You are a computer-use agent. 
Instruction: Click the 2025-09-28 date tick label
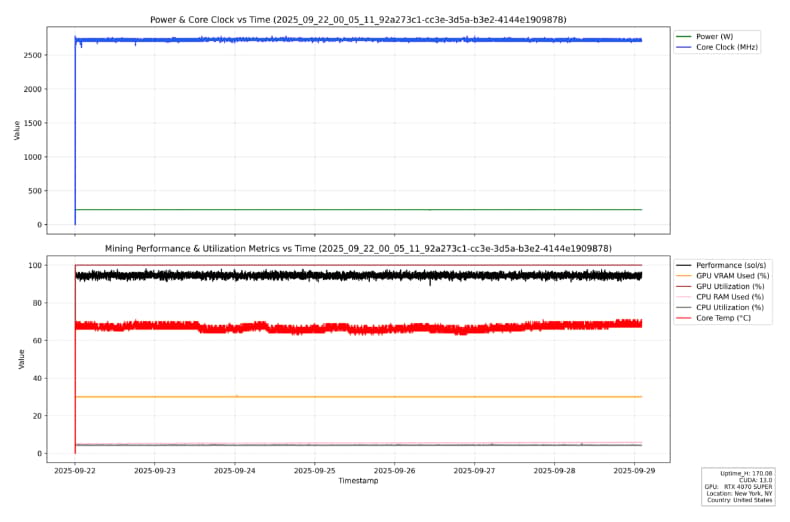click(554, 471)
